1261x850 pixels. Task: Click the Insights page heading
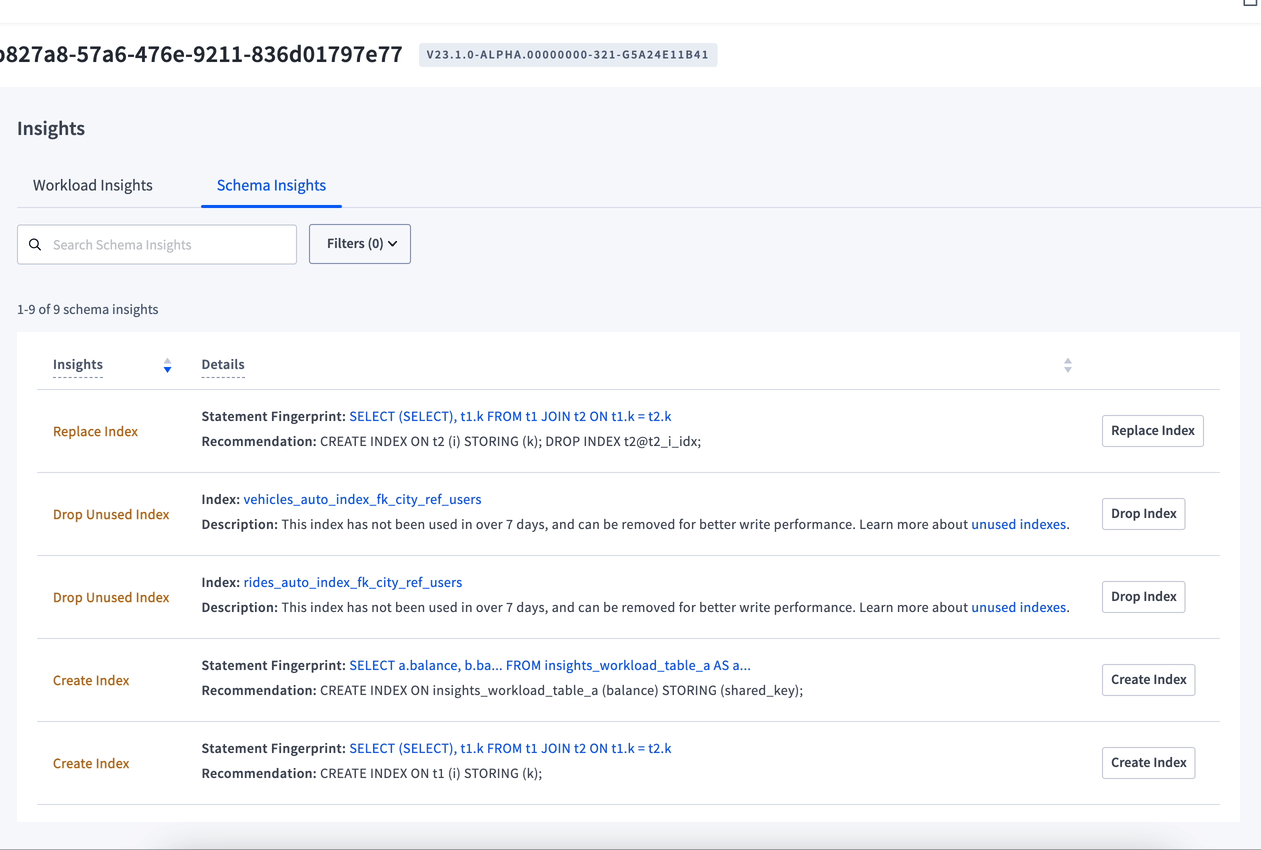(51, 128)
